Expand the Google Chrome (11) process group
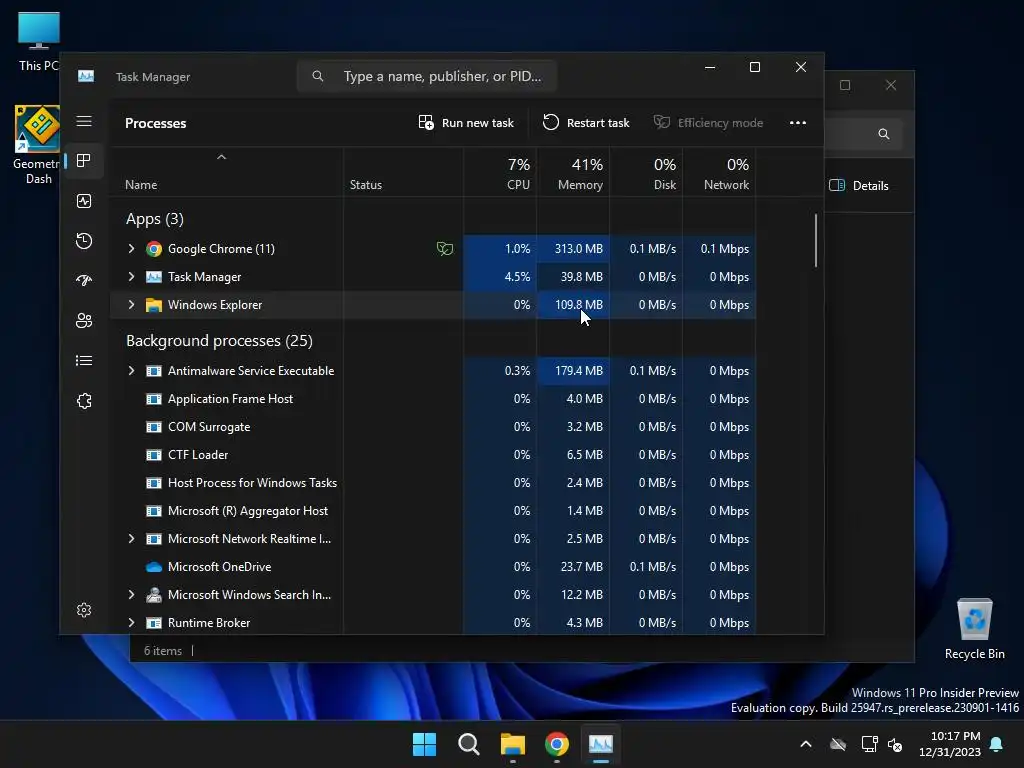This screenshot has width=1024, height=768. pos(131,249)
